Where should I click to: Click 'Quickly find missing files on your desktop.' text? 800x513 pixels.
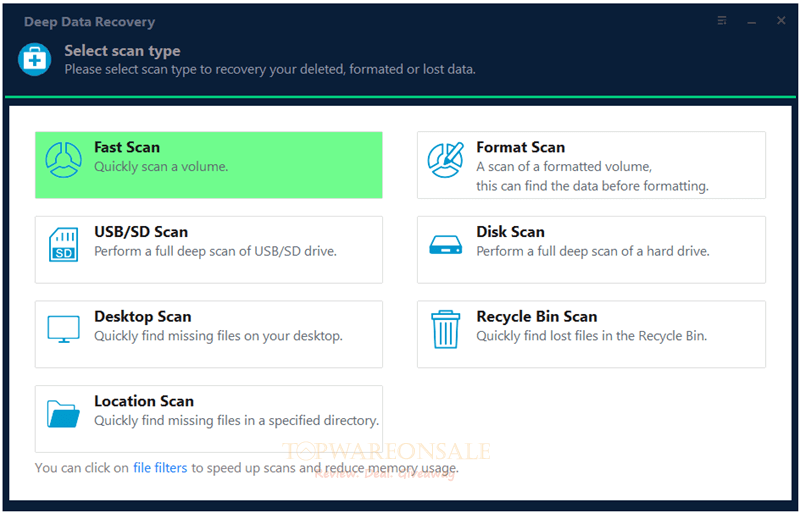tap(218, 336)
